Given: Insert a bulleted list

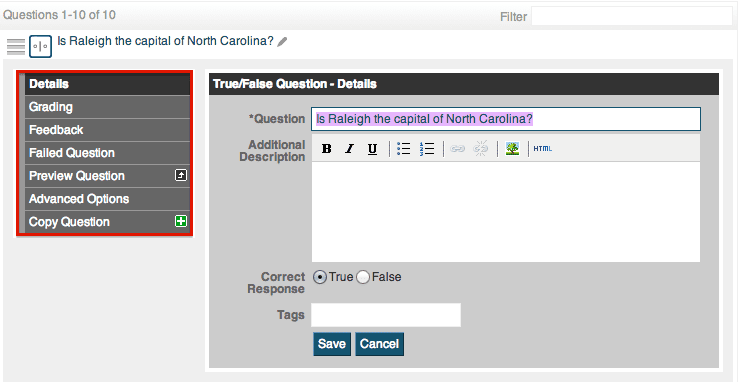Looking at the screenshot, I should (x=403, y=149).
